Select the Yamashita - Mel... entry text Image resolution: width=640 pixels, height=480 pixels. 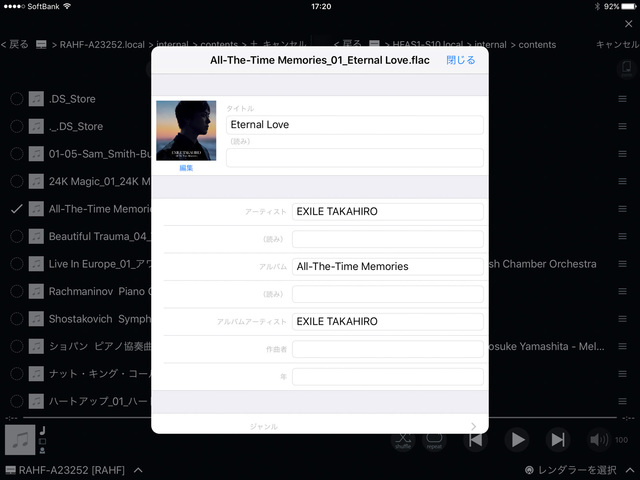pos(547,347)
